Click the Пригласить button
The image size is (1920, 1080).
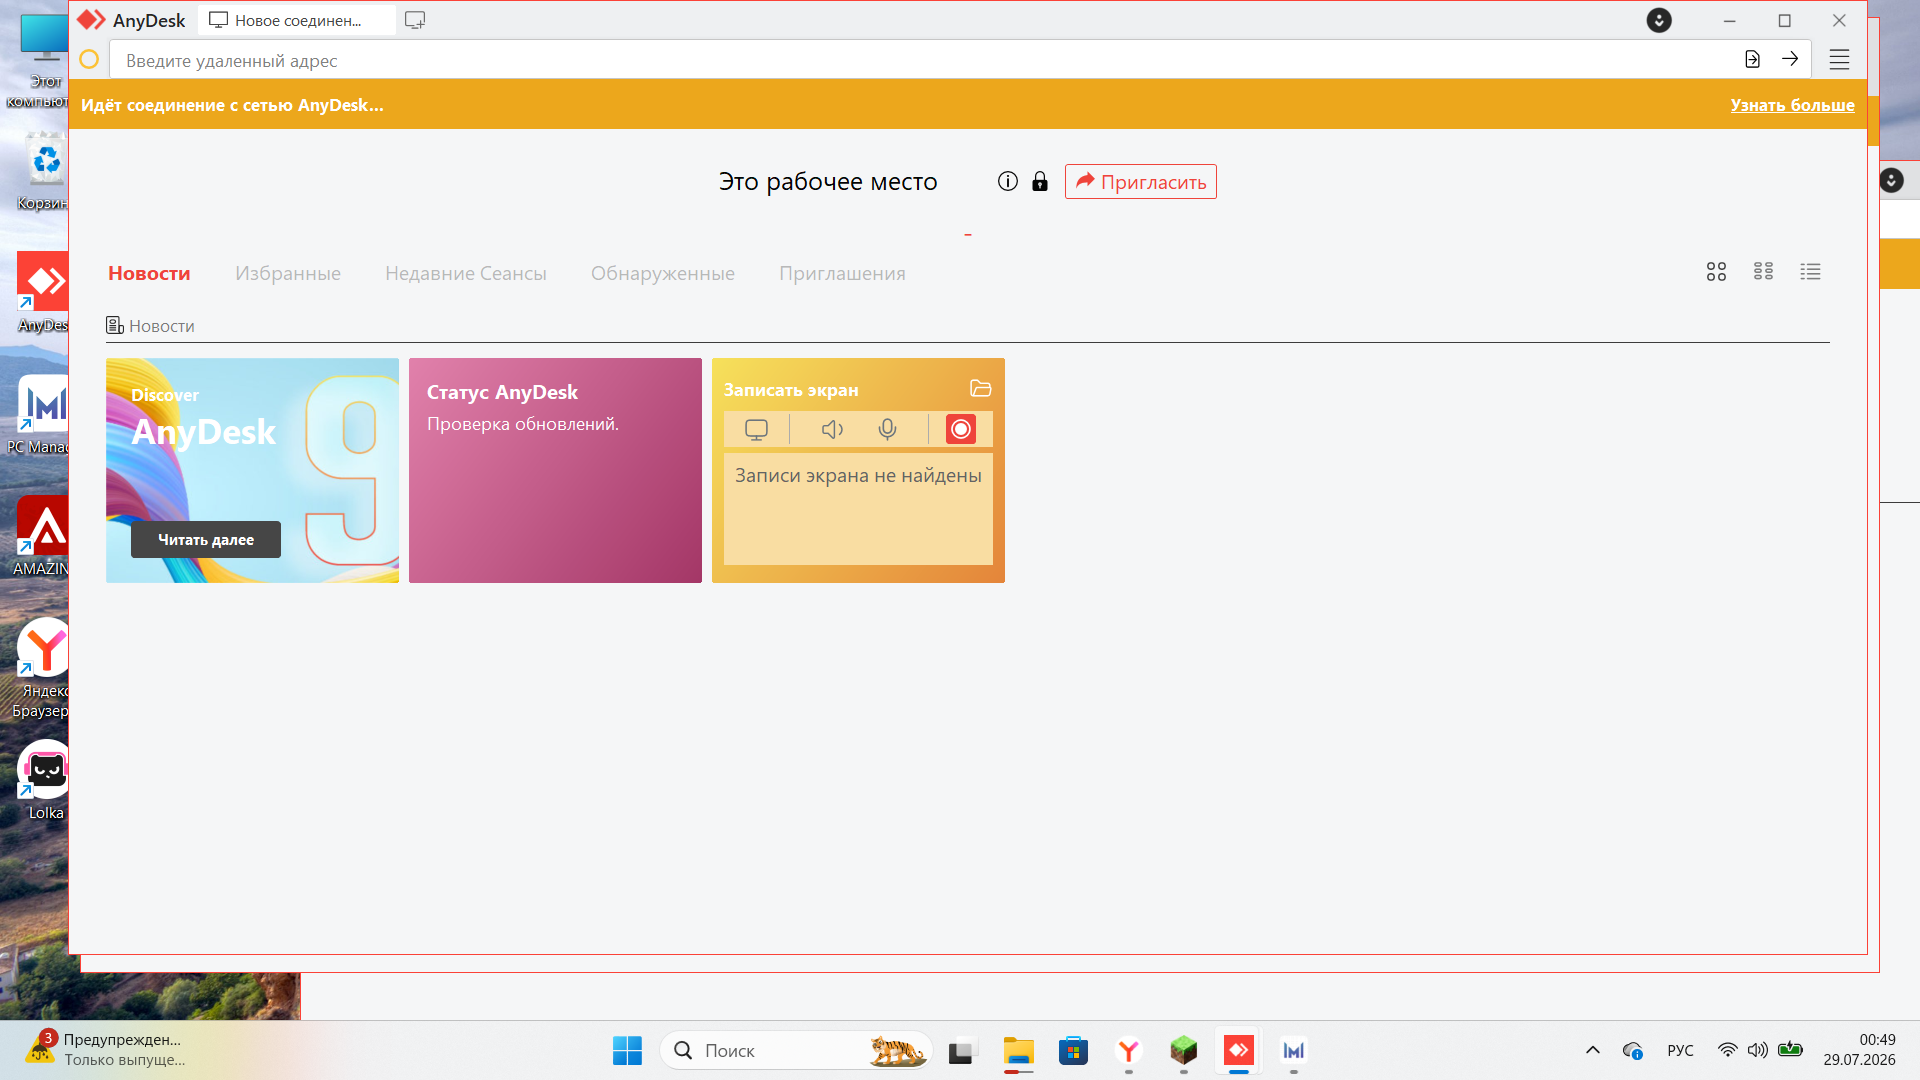(1141, 182)
